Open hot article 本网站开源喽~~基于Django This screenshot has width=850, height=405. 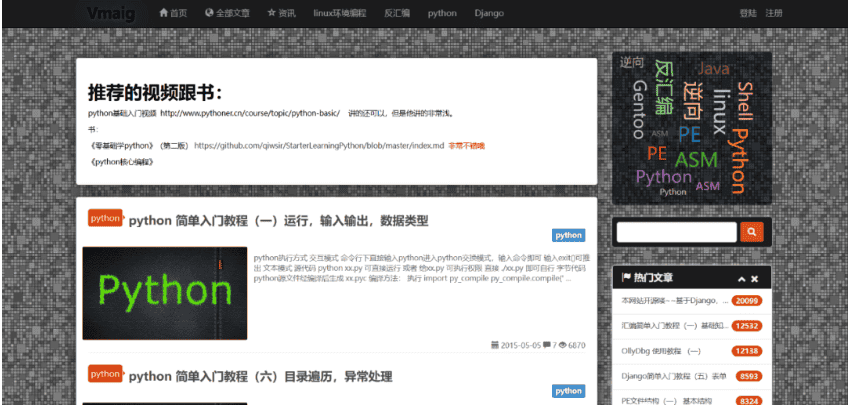[674, 300]
